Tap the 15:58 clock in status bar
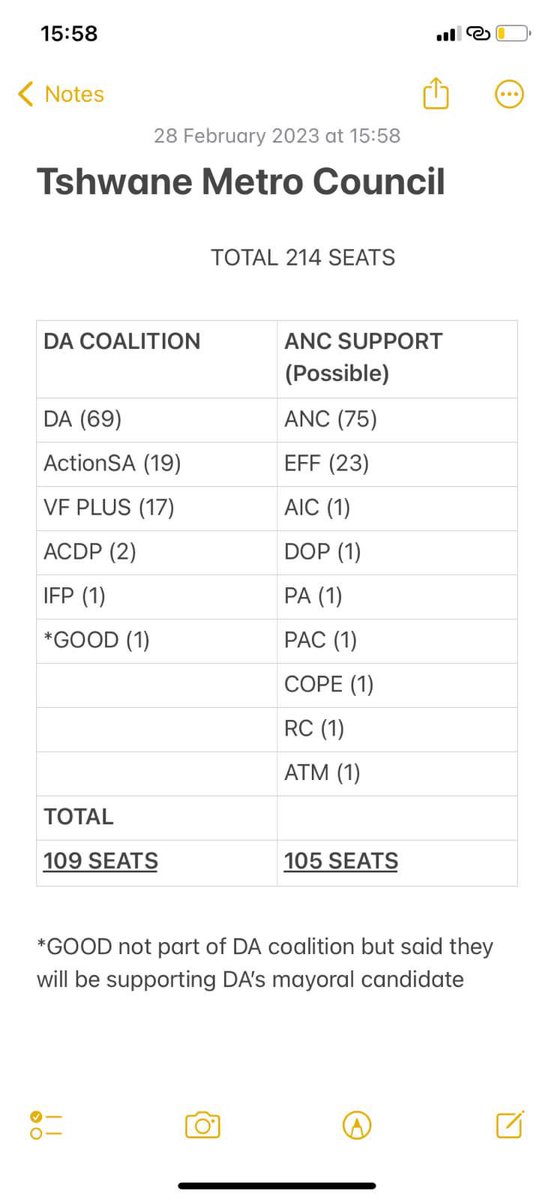 coord(69,35)
